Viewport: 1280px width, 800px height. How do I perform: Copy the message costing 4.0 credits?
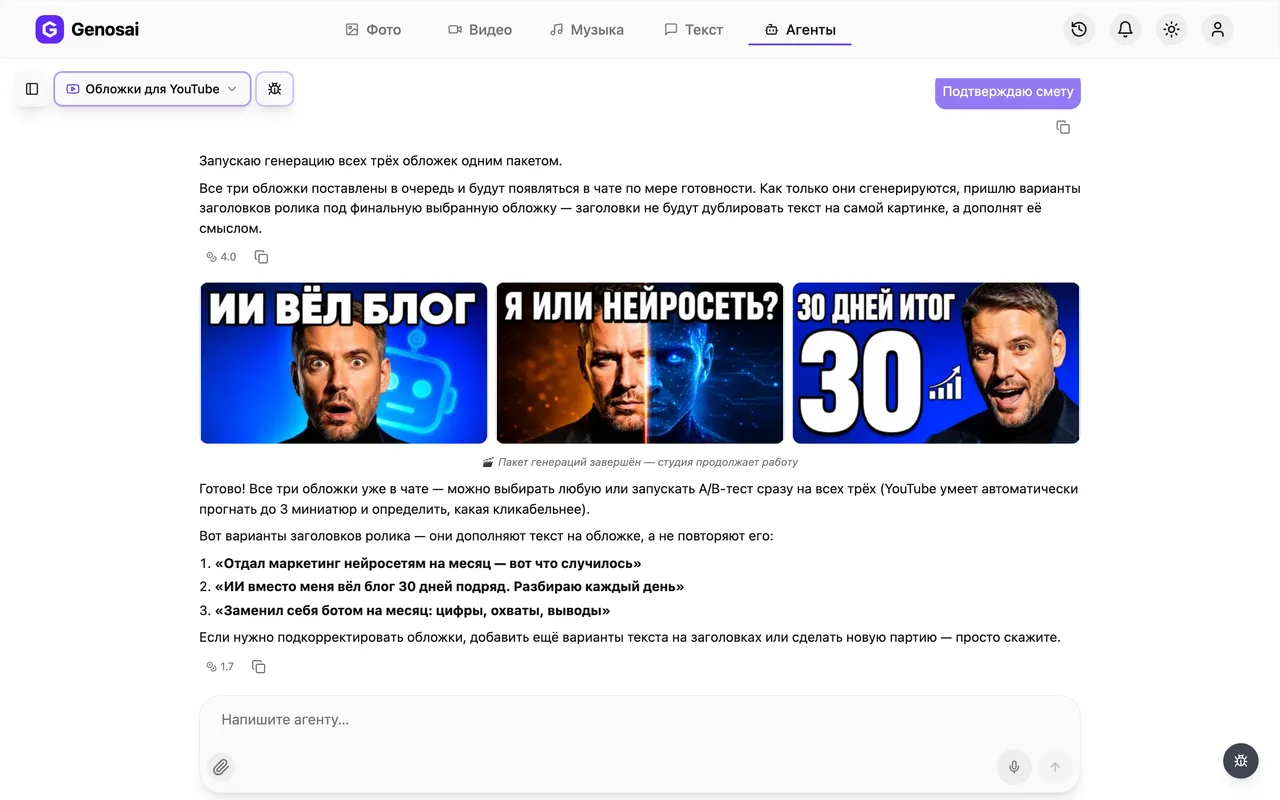coord(261,257)
